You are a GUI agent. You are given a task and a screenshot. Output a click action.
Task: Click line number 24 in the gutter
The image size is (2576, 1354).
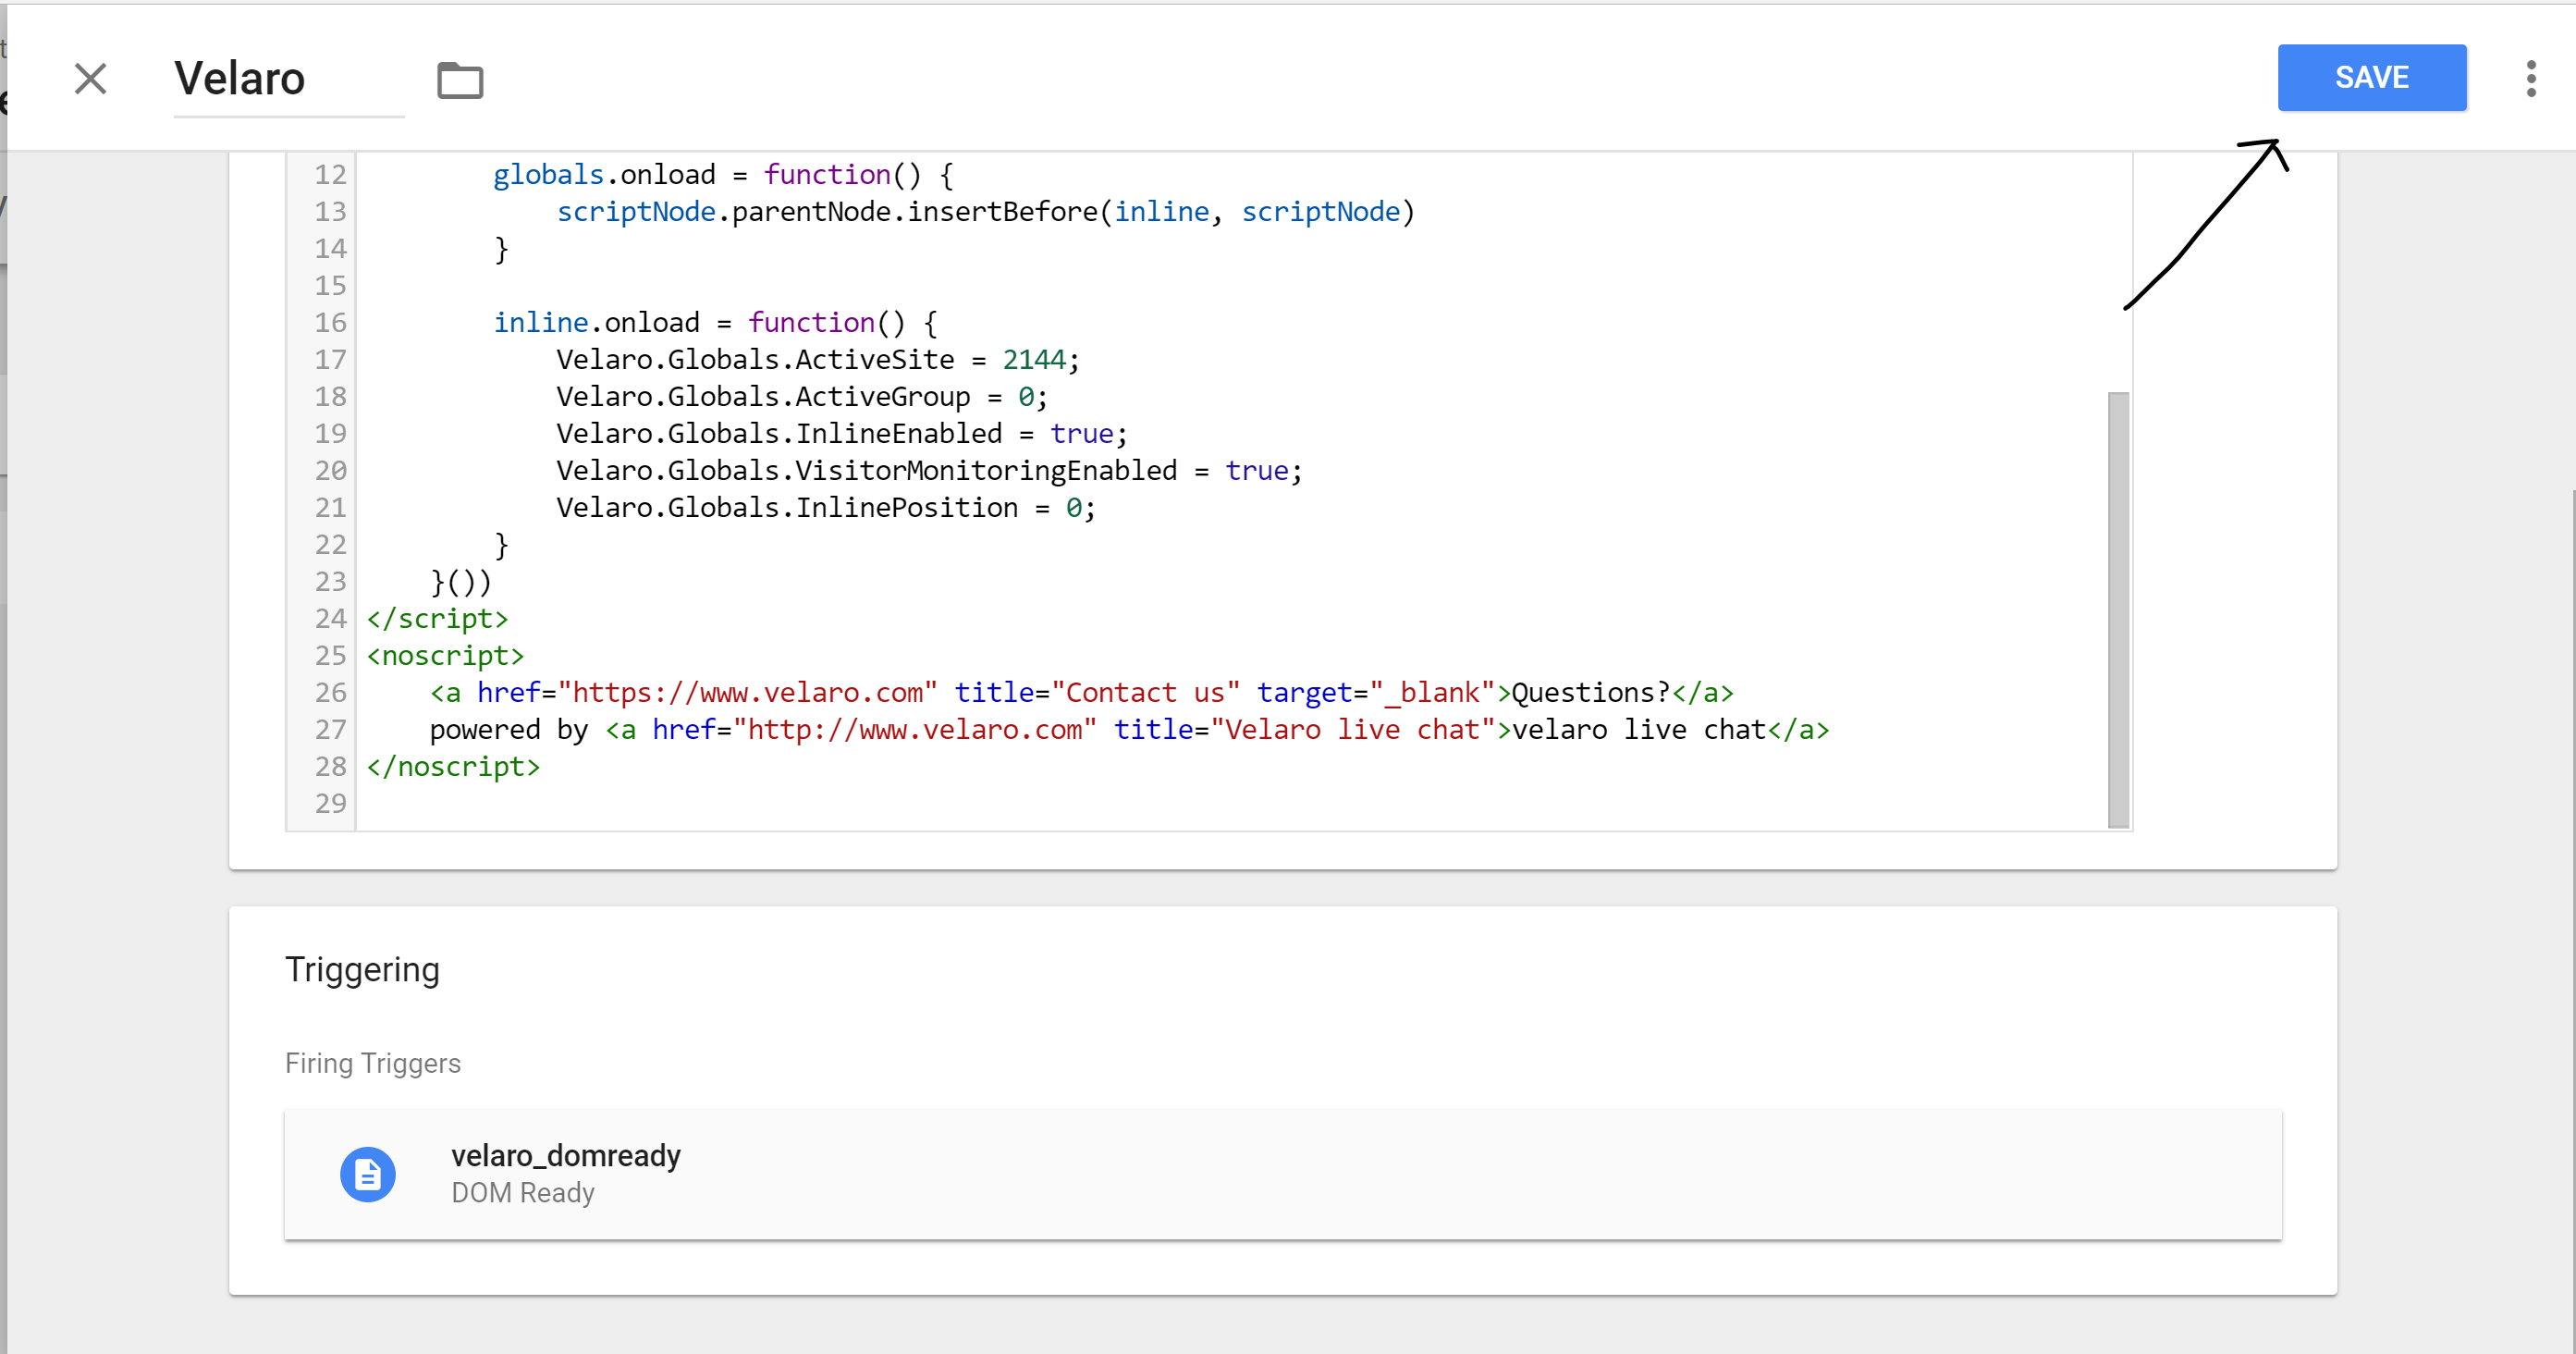330,619
